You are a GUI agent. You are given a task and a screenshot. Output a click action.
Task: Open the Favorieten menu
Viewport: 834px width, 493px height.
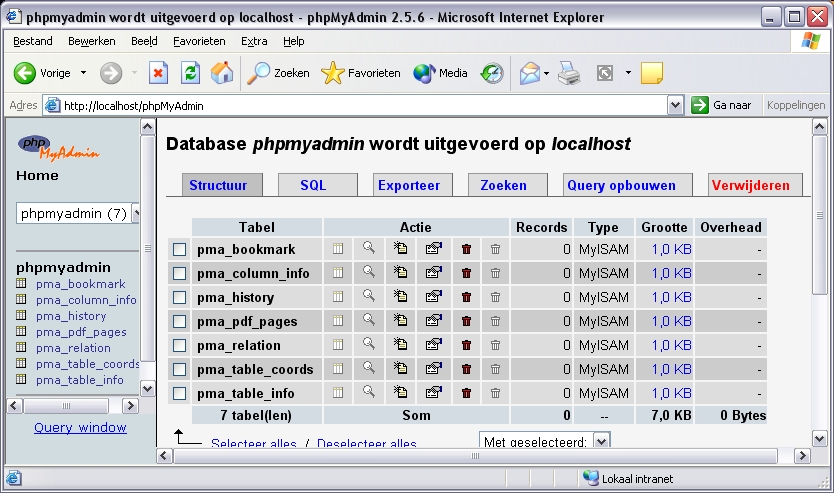coord(199,41)
